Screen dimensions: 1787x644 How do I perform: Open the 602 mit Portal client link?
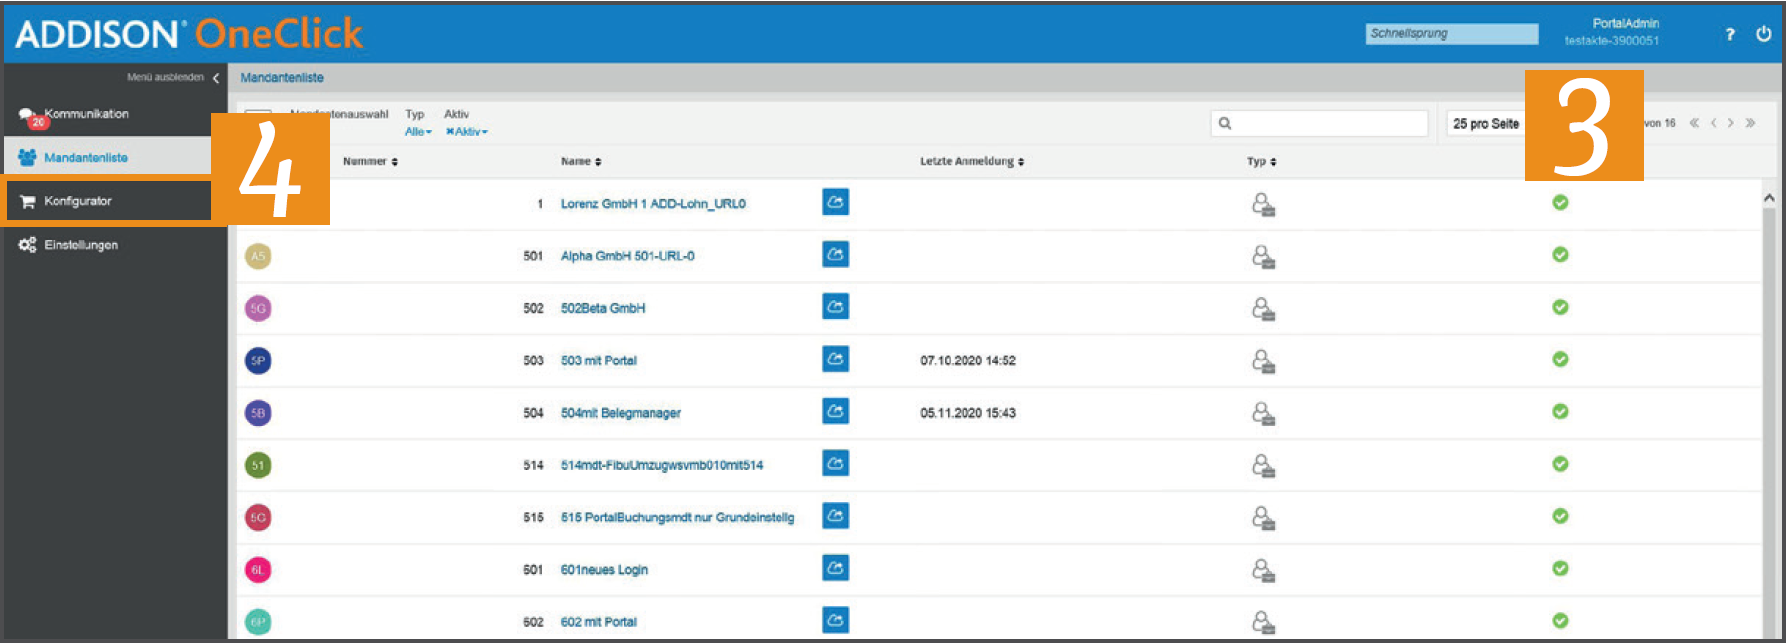[599, 622]
